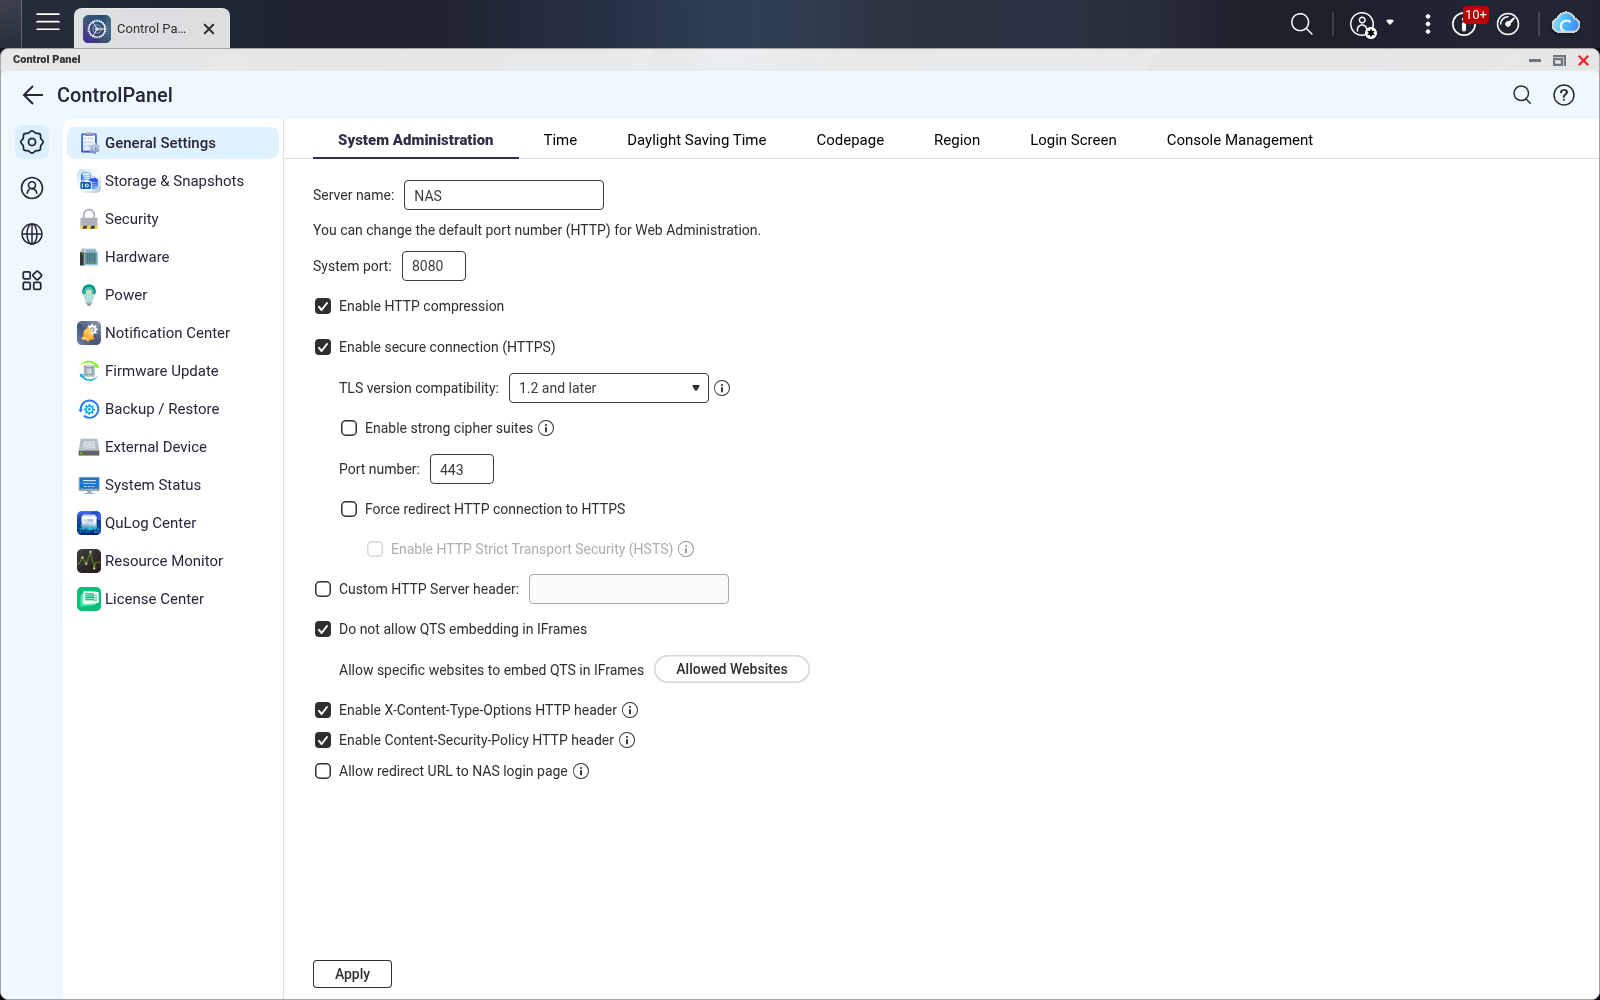Click the desktop search magnifier icon
Viewport: 1600px width, 1000px height.
1301,24
